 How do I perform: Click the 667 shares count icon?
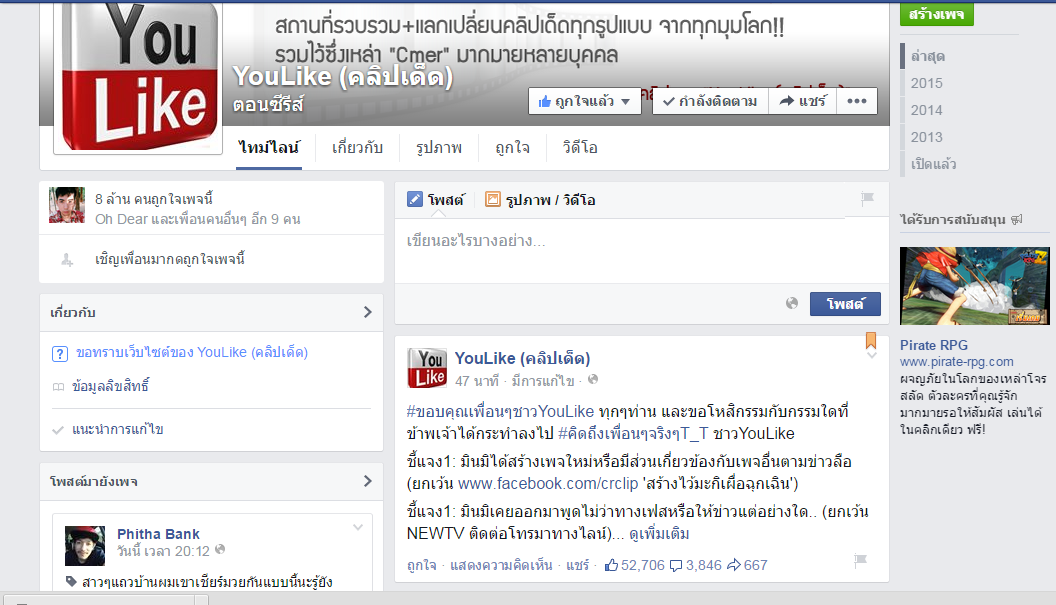coord(734,565)
